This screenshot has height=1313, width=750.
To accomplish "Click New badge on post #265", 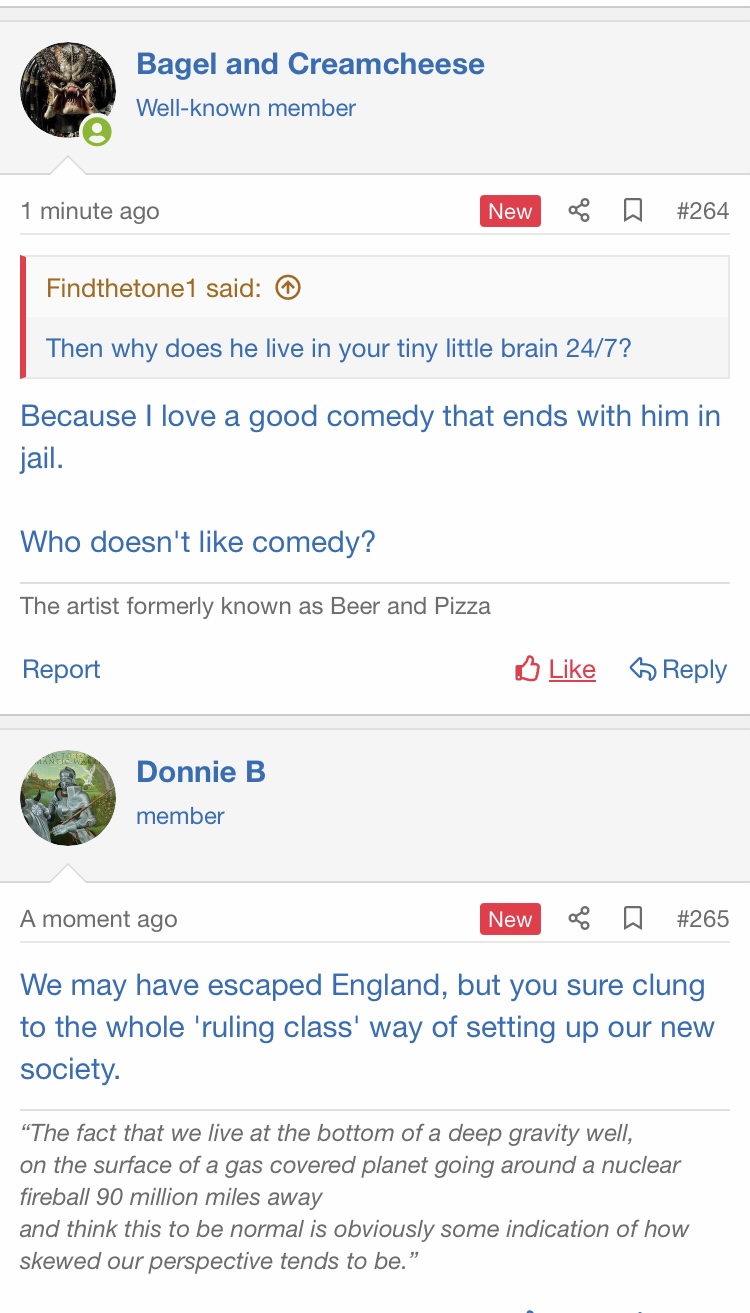I will click(510, 919).
